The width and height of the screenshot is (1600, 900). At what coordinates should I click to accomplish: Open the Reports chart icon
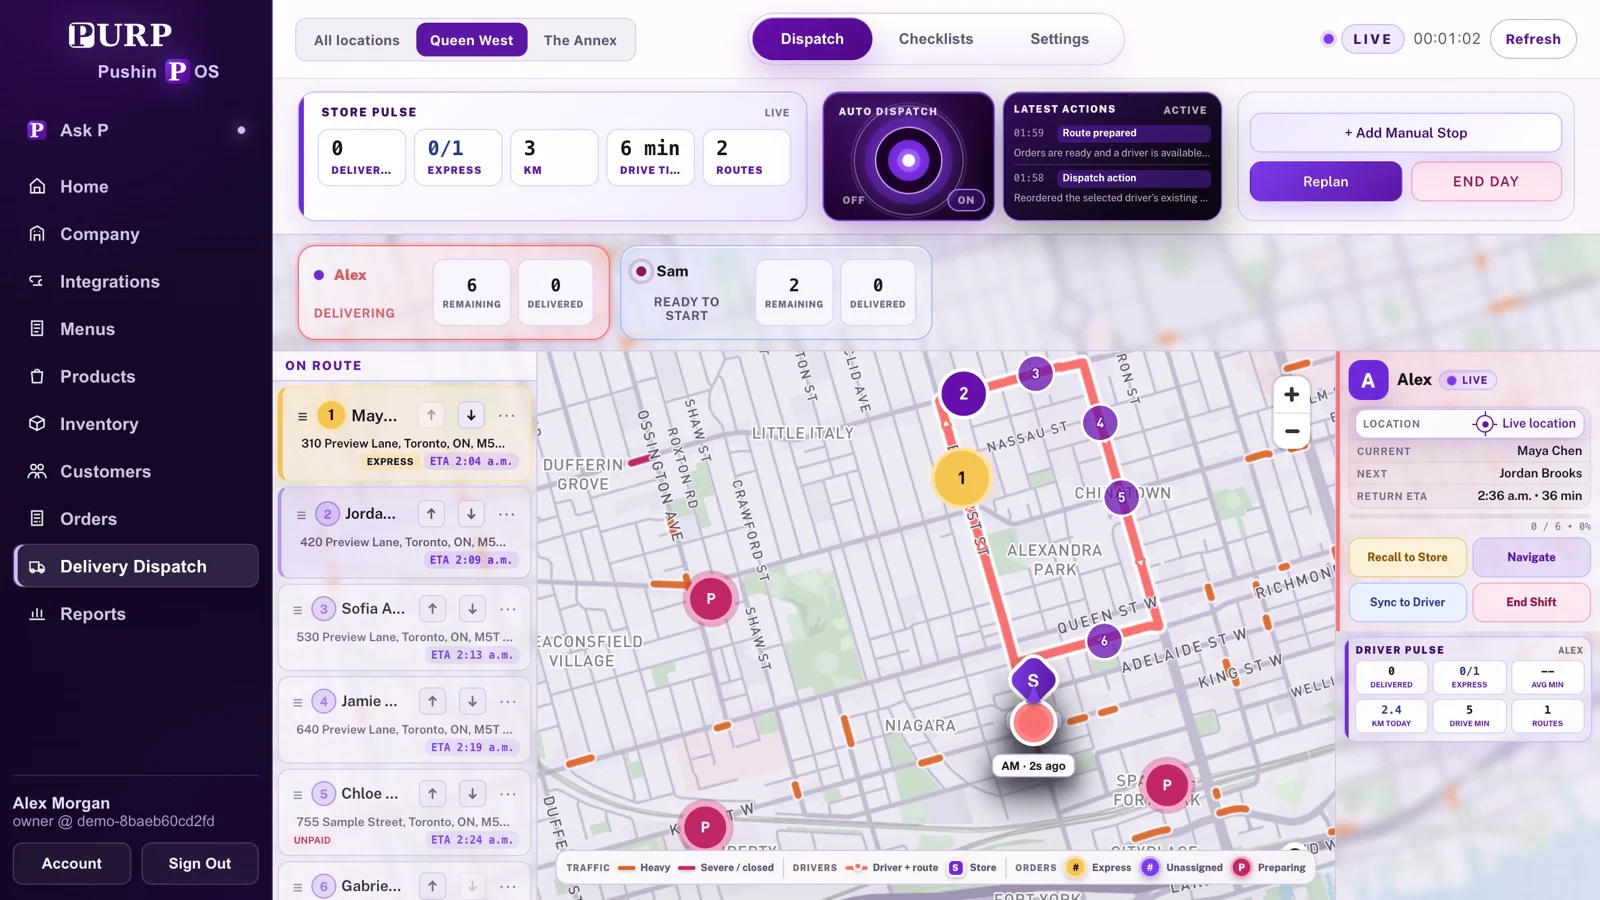(x=37, y=614)
